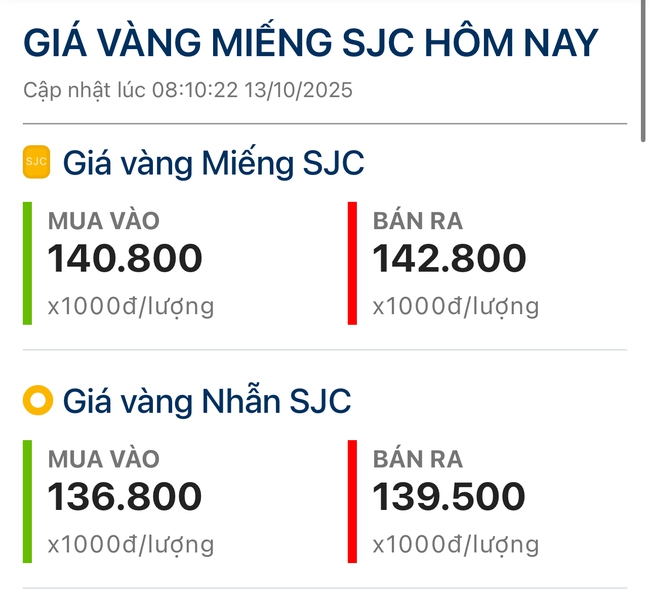The height and width of the screenshot is (600, 650).
Task: Click red sell indicator bar for Miếng SJC
Action: pos(352,263)
